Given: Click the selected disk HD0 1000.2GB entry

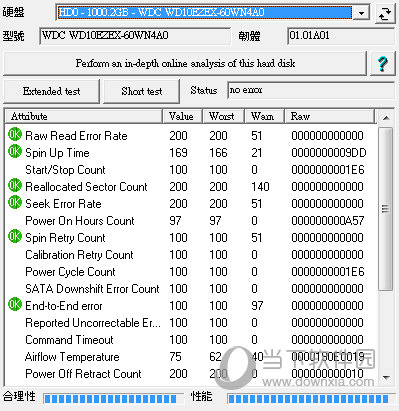Looking at the screenshot, I should click(204, 13).
